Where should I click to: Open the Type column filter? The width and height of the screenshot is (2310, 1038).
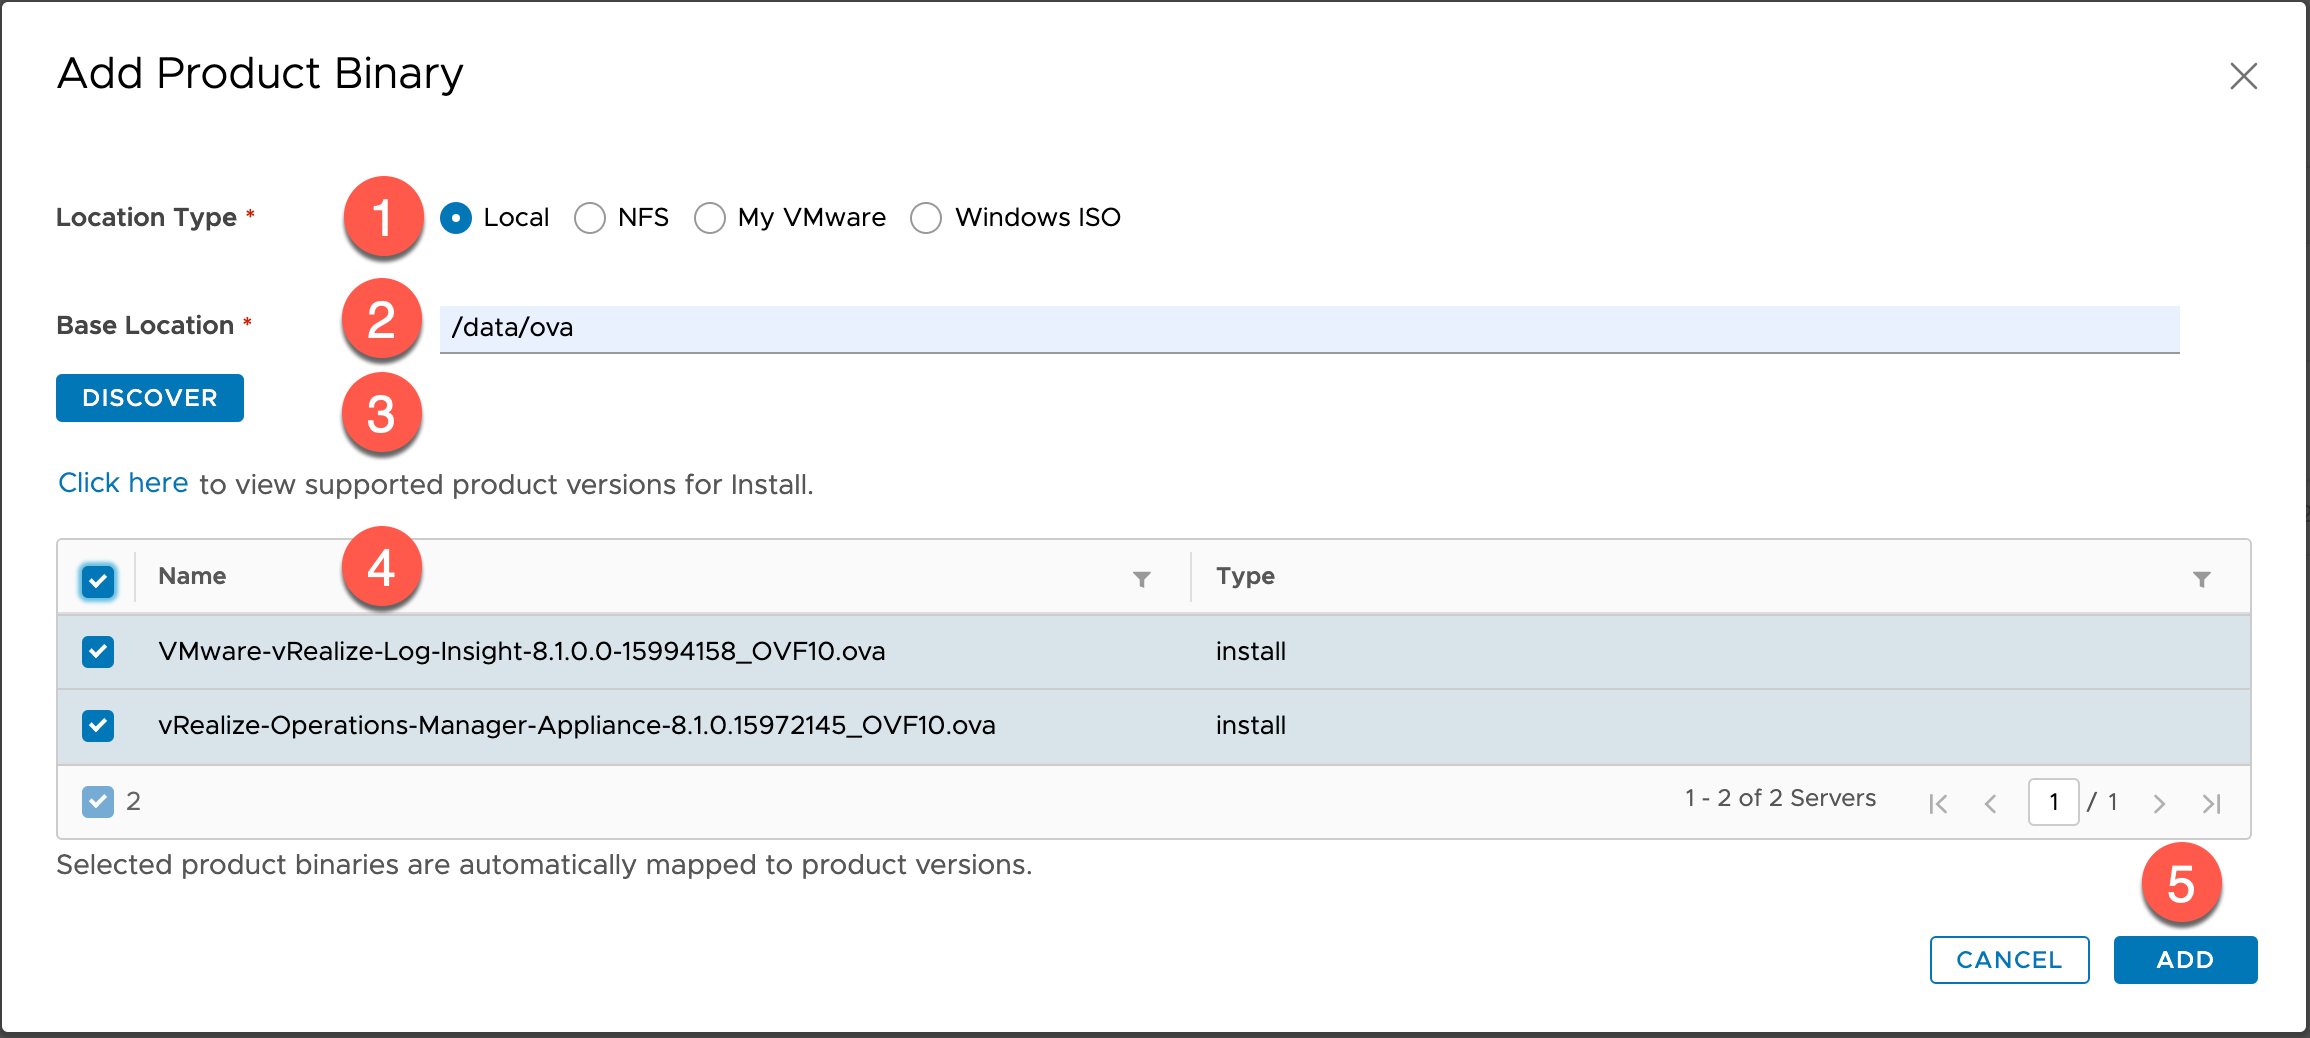pyautogui.click(x=2201, y=579)
